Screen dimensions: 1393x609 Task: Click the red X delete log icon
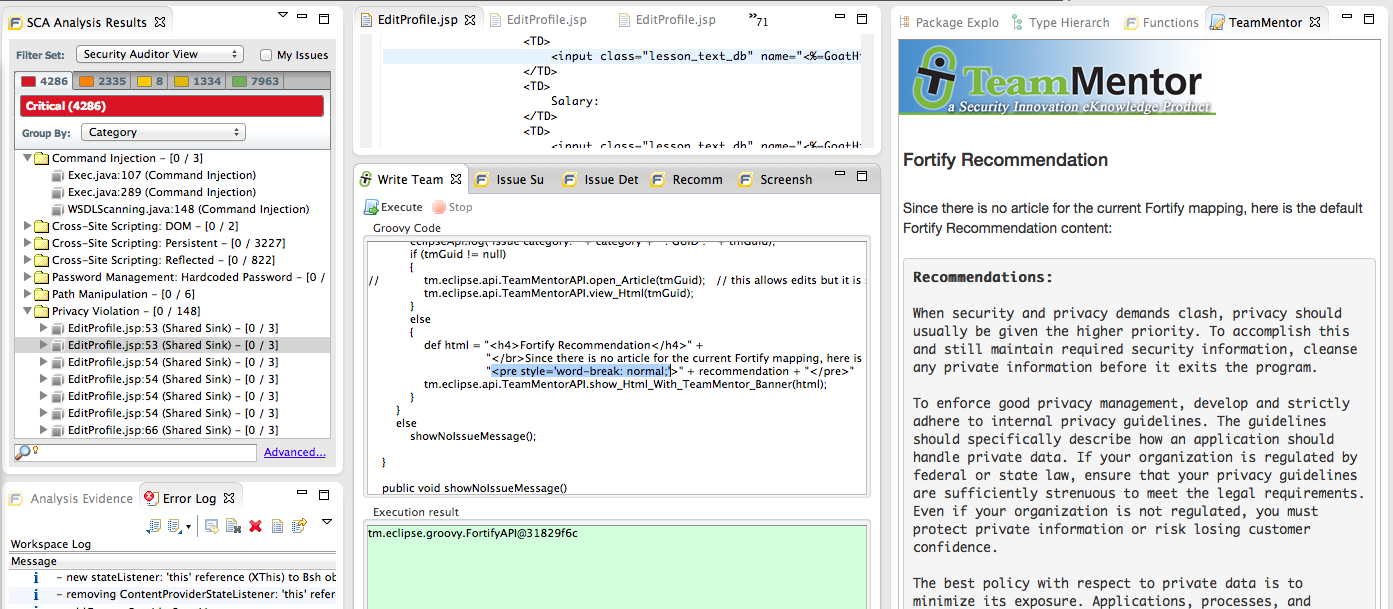pyautogui.click(x=255, y=526)
